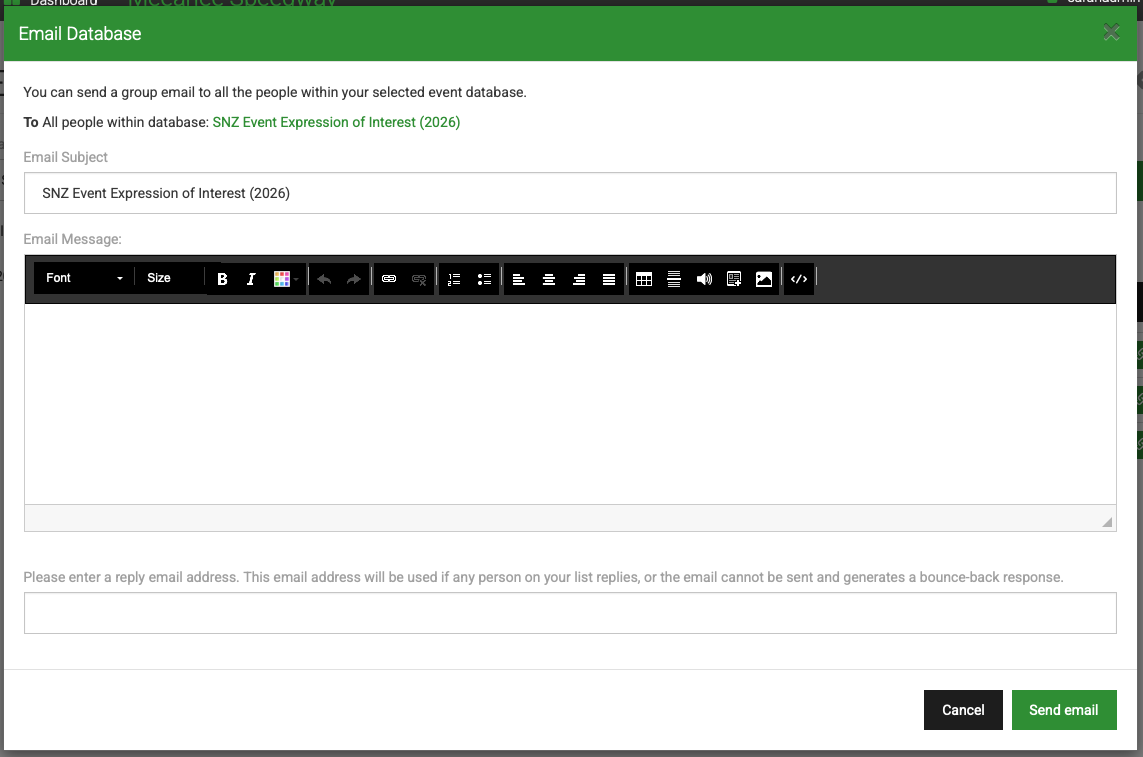Close the Email Database dialog

pos(1111,32)
